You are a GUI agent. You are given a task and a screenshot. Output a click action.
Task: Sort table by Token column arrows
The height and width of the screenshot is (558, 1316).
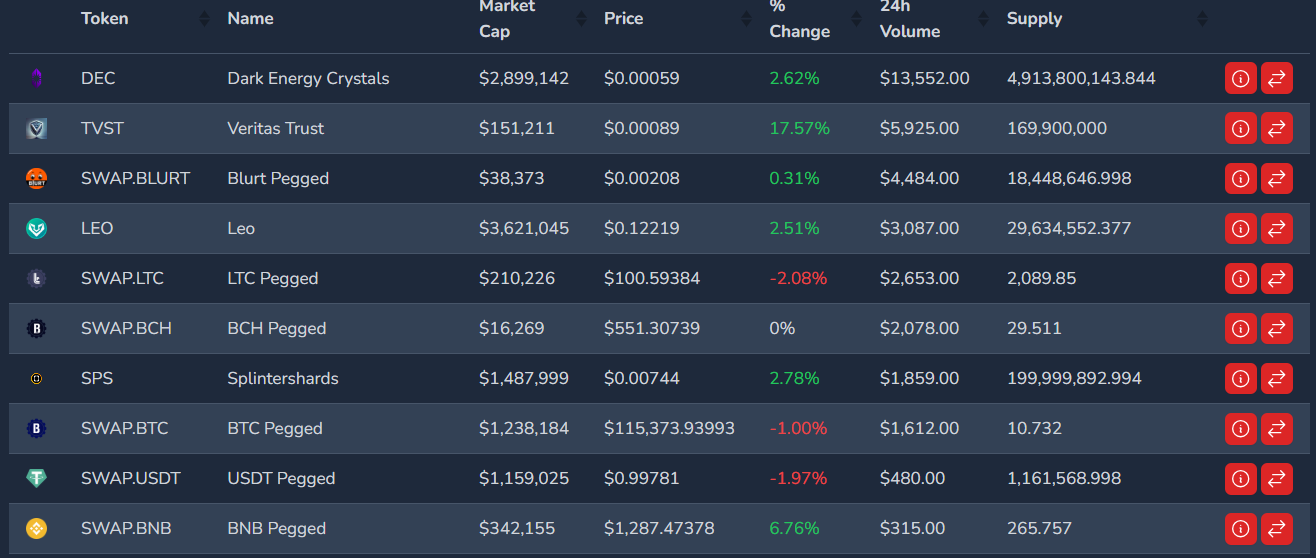click(x=204, y=19)
